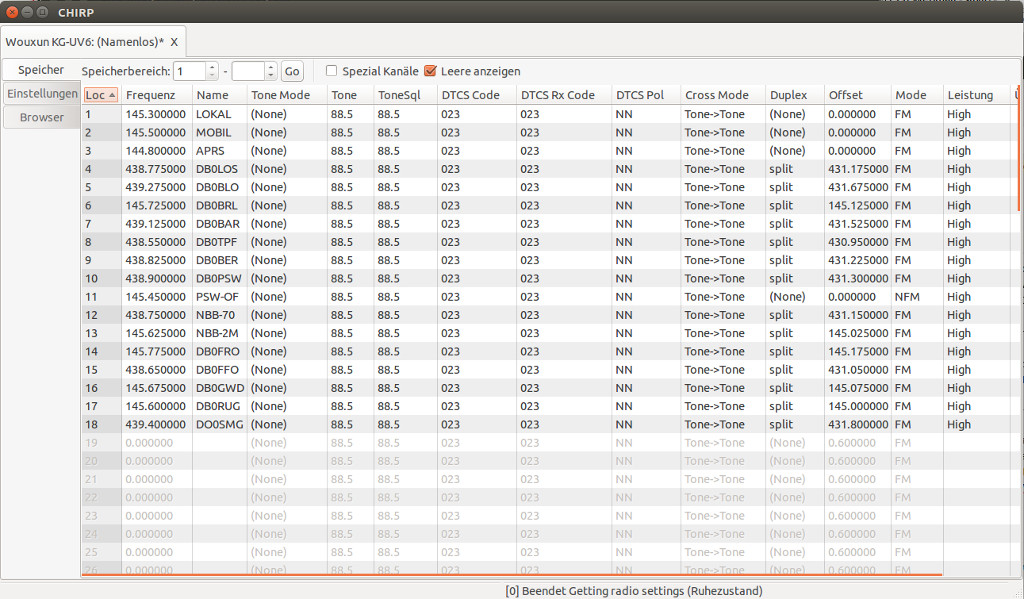Open the Speicher tab
The image size is (1024, 599).
click(x=41, y=69)
